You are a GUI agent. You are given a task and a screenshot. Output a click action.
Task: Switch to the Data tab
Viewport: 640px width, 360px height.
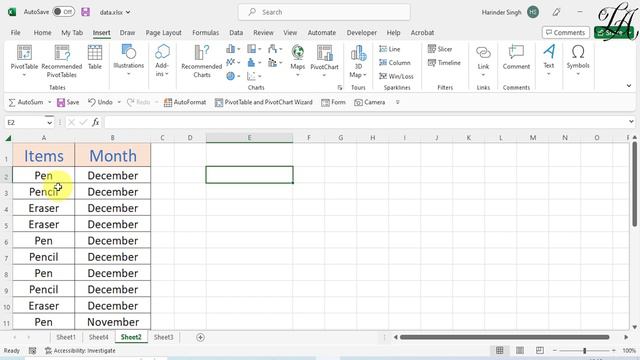236,33
